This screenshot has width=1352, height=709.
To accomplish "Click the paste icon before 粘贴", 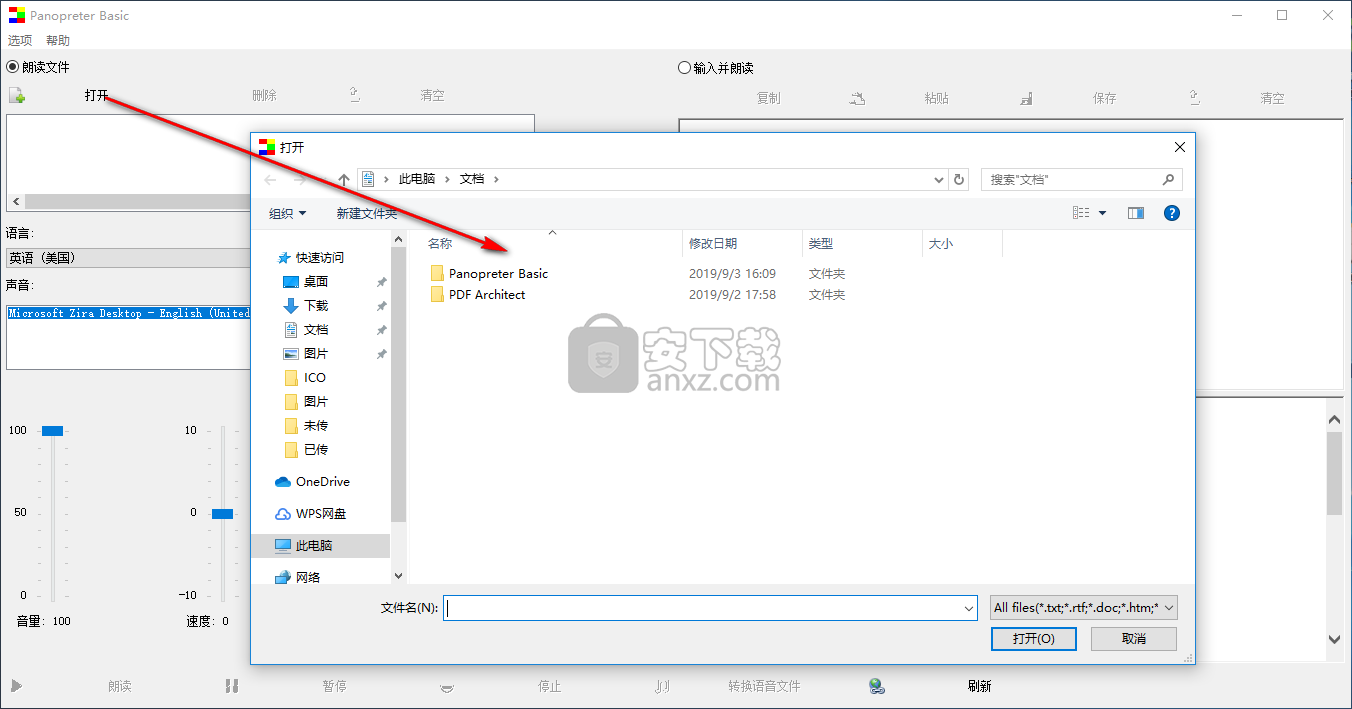I will click(x=858, y=98).
